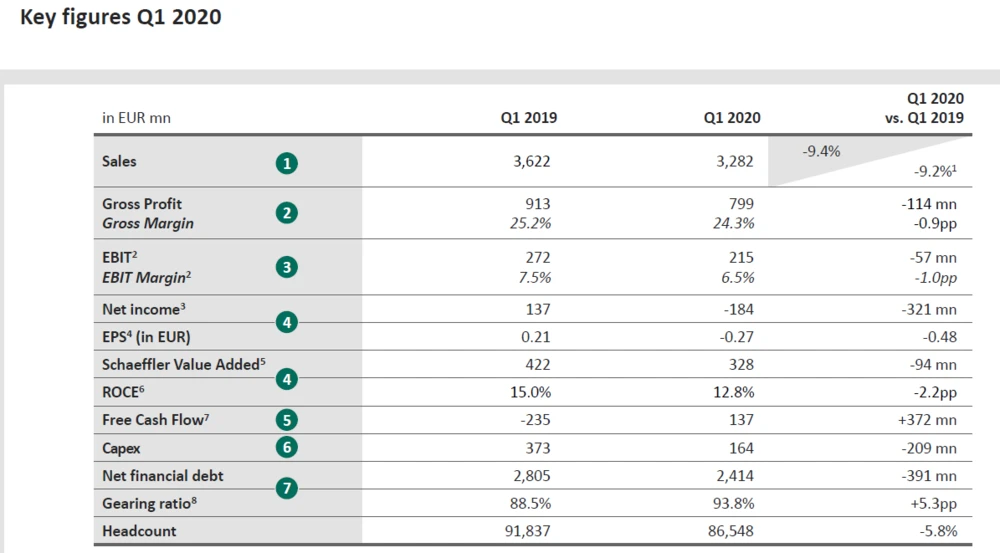Viewport: 1000px width, 553px height.
Task: Click the number 7 badge beside Net financial debt
Action: [x=287, y=490]
